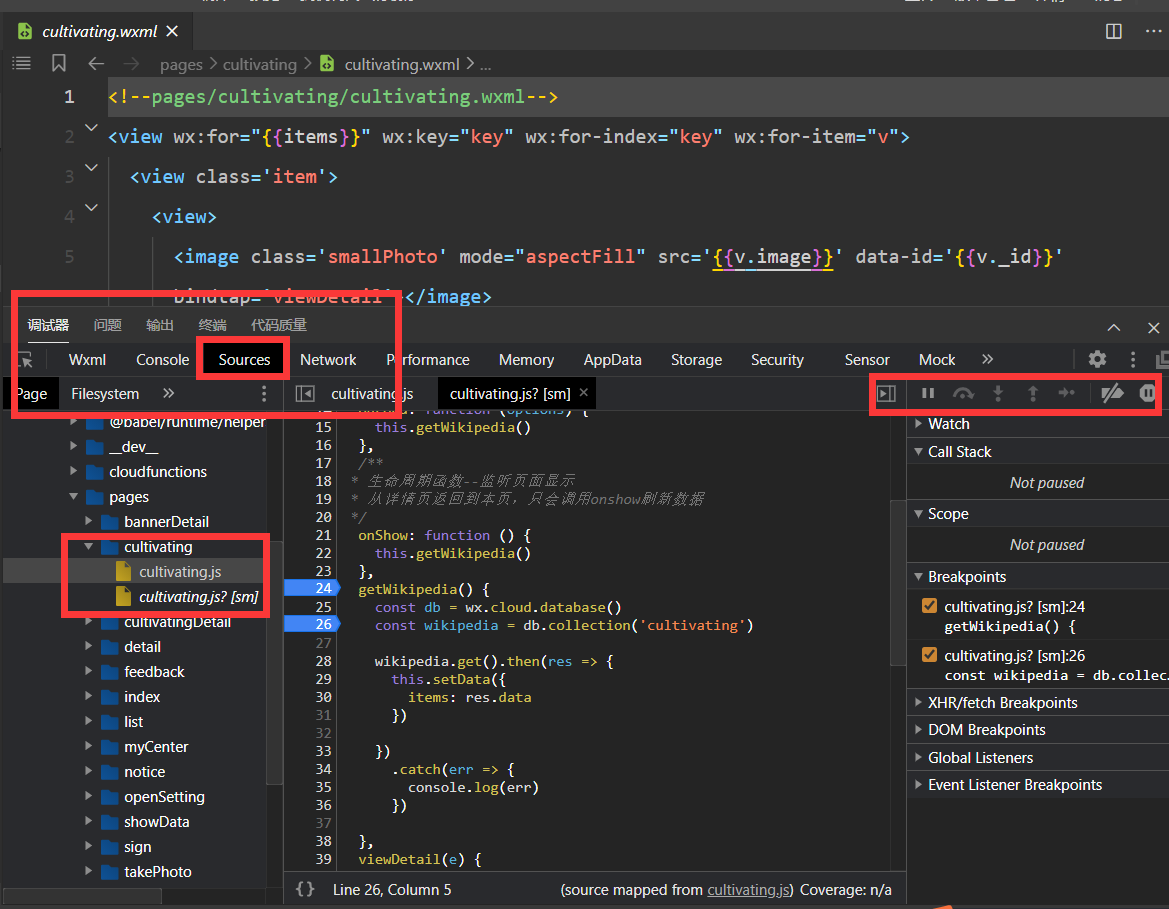Select cultivating.js? [sm] file in tree
Image resolution: width=1169 pixels, height=909 pixels.
click(x=198, y=597)
